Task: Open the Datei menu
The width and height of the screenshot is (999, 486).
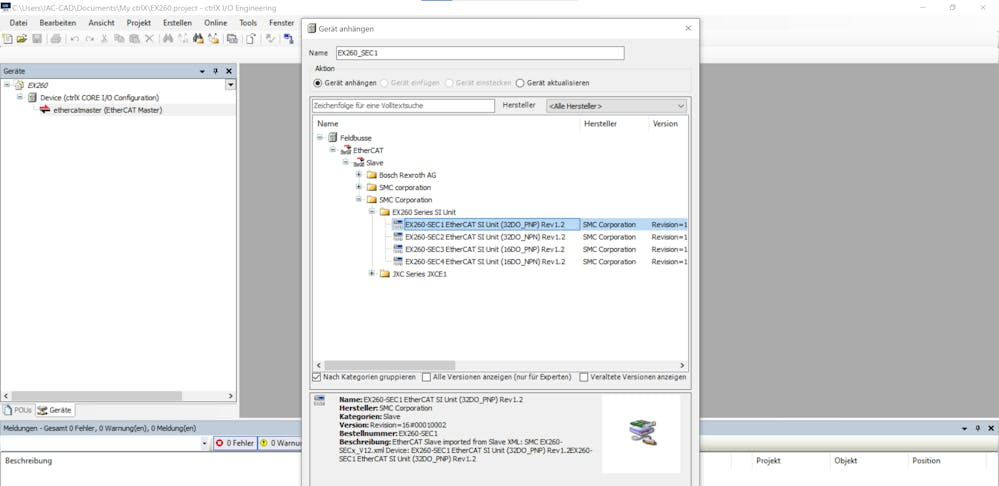Action: (x=18, y=23)
